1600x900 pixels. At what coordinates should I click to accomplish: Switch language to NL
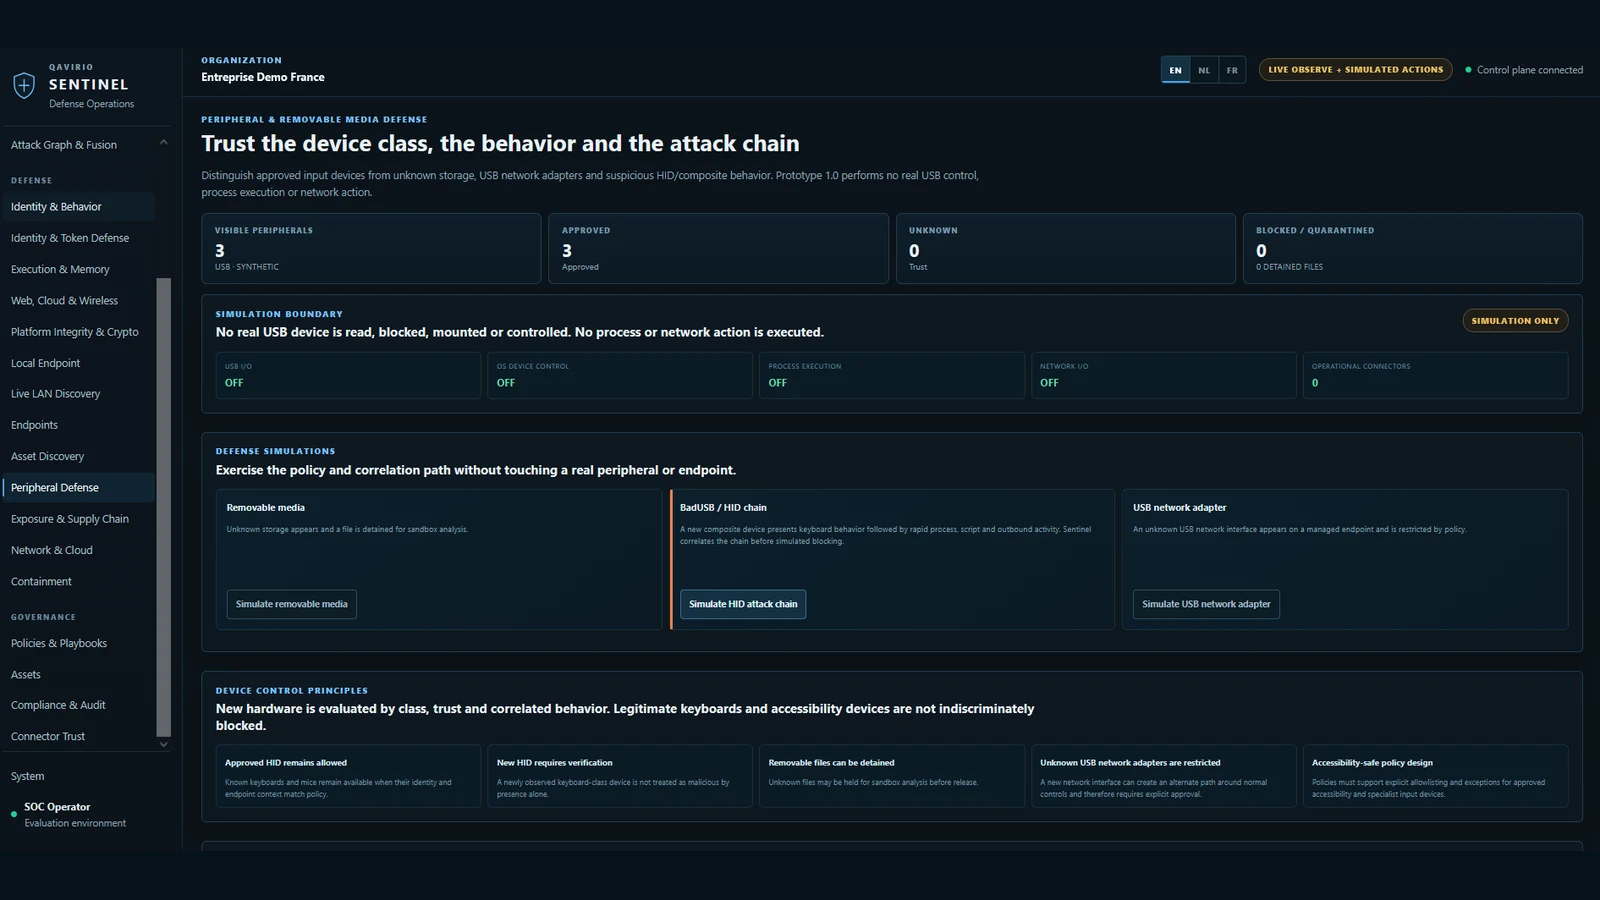click(1204, 70)
